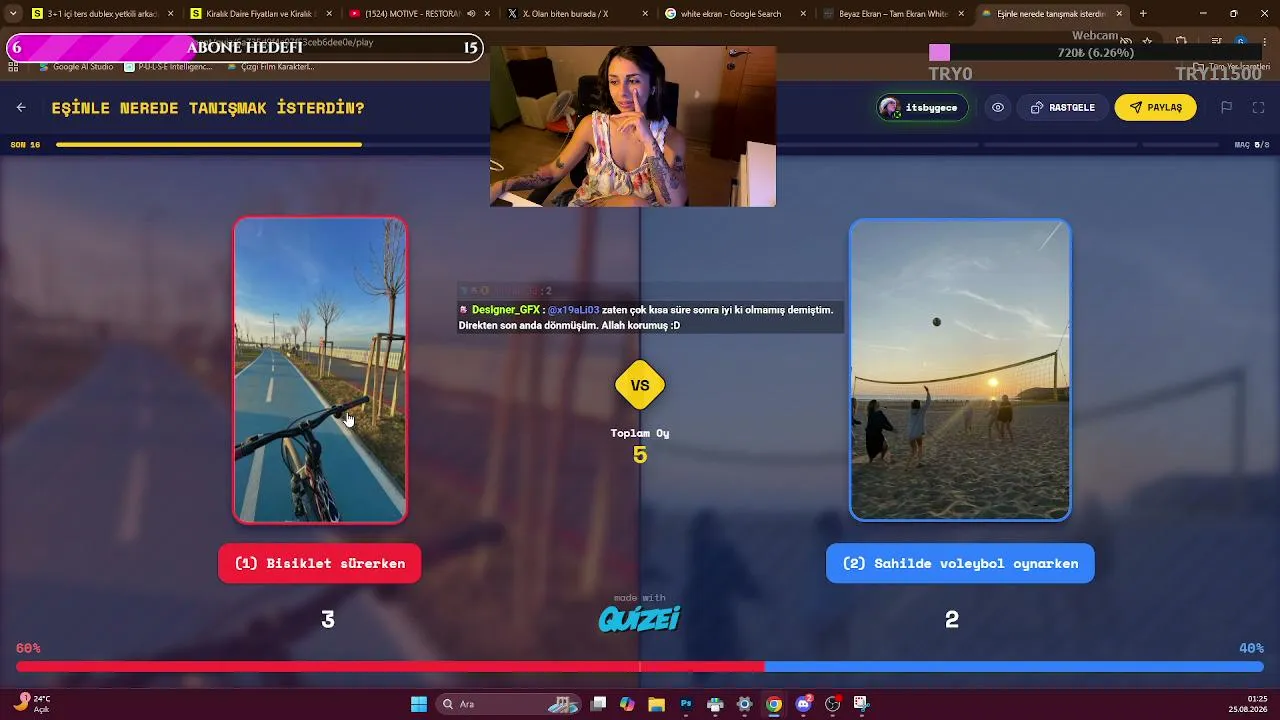This screenshot has height=720, width=1280.
Task: Go back with the quiz back arrow
Action: click(21, 108)
